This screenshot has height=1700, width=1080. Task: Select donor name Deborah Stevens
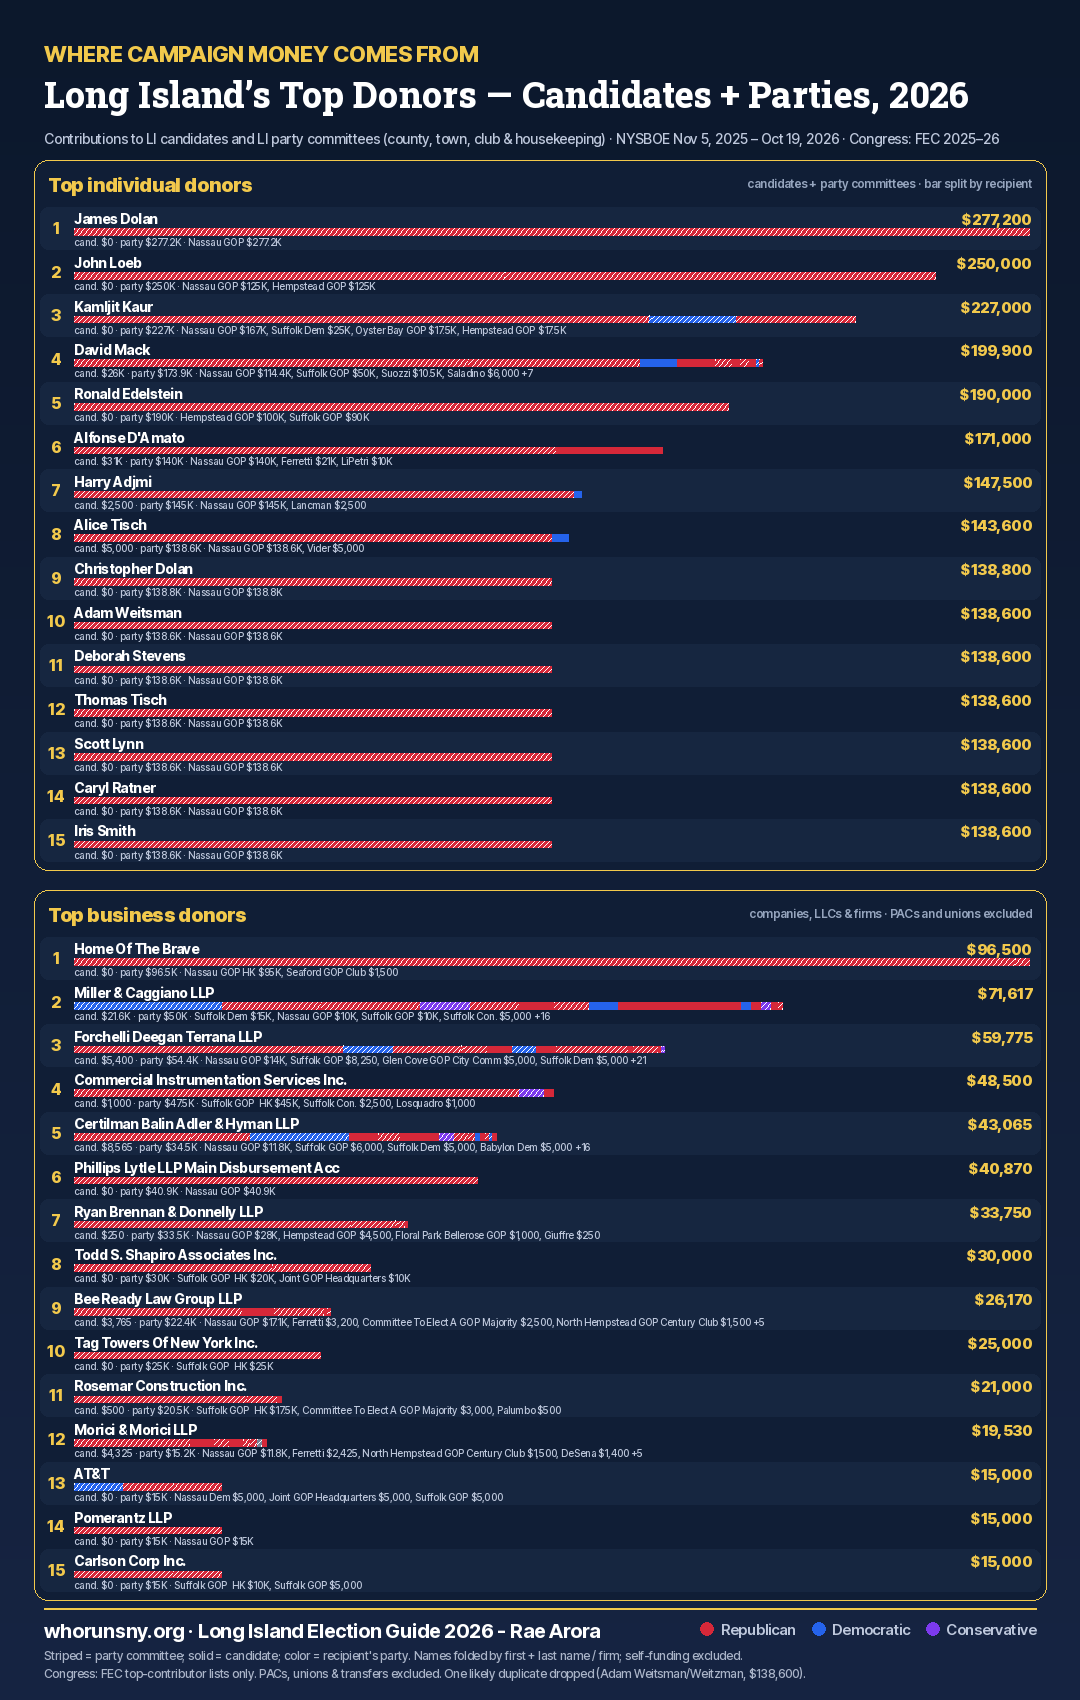coord(130,656)
